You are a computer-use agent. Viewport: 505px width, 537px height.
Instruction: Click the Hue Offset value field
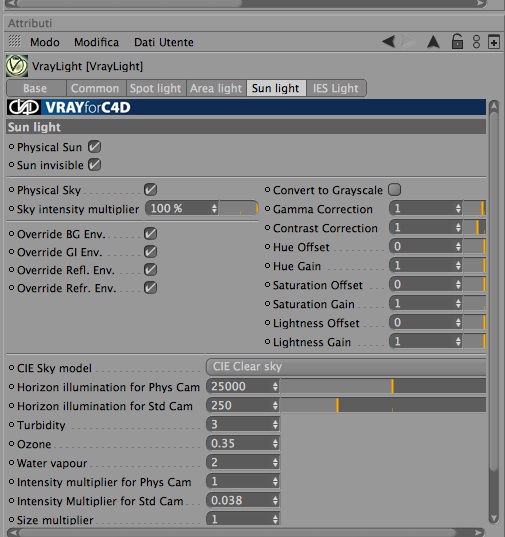pyautogui.click(x=426, y=247)
